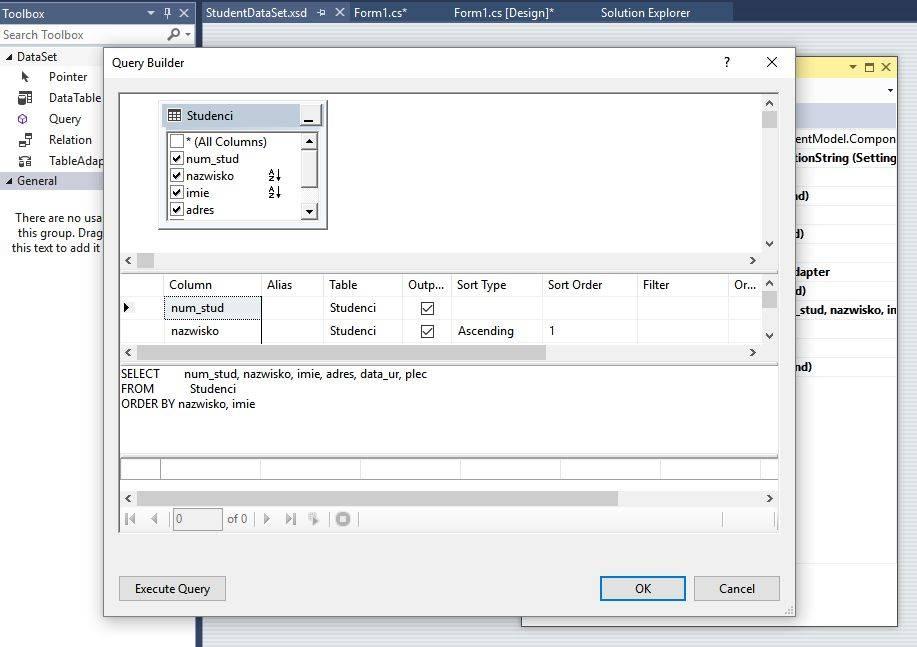Uncheck the num_stud column checkbox
Viewport: 917px width, 647px height.
(177, 159)
